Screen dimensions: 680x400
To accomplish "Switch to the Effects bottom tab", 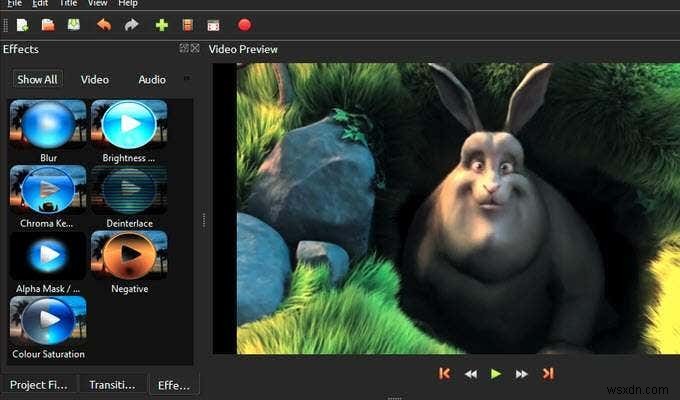I will pos(174,385).
